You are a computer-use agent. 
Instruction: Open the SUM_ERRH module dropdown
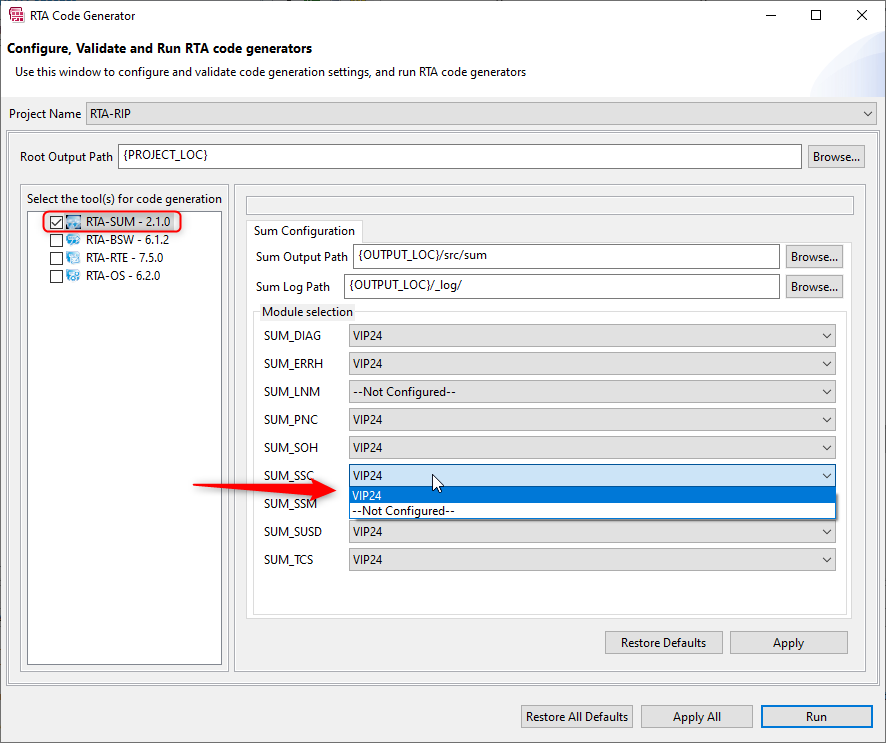592,364
